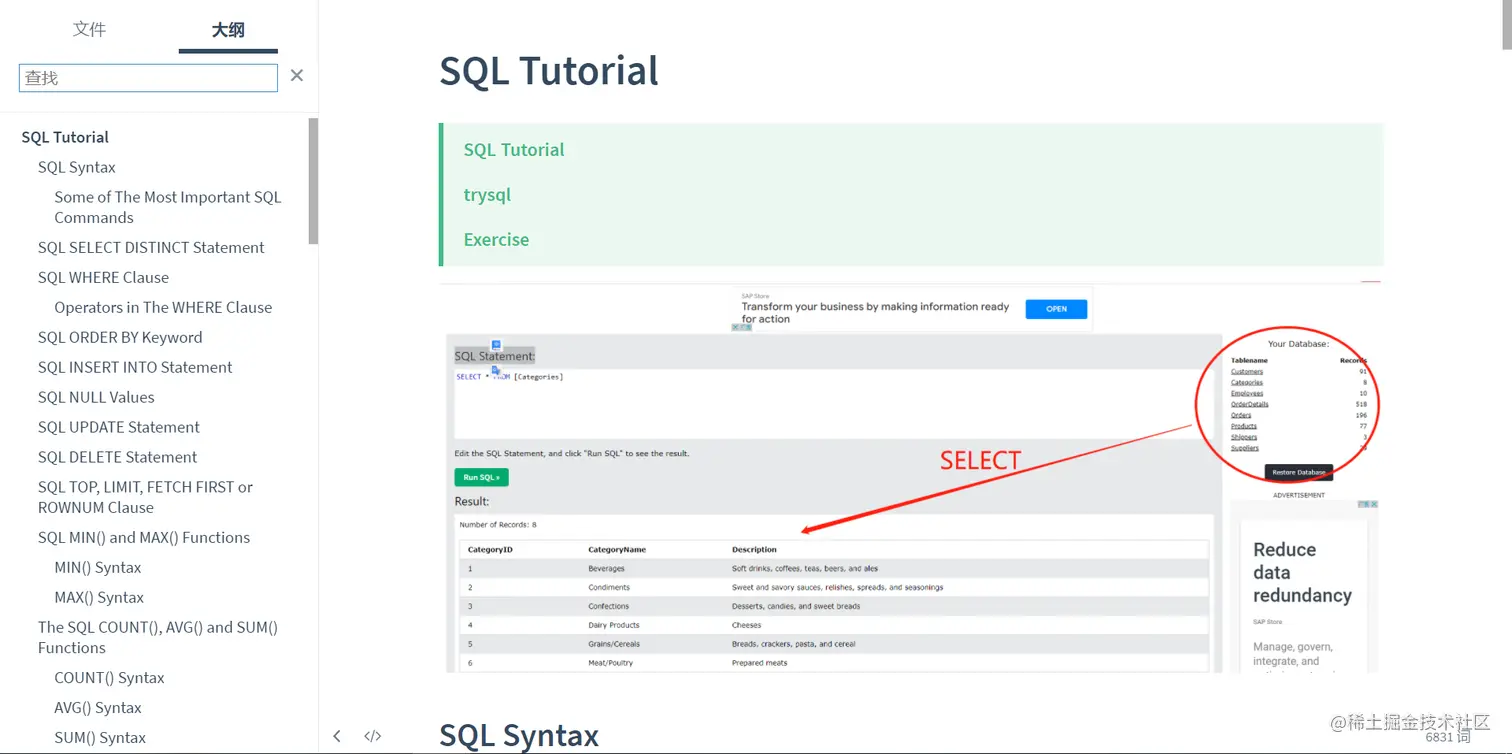Show word count details via 6831 词
The image size is (1512, 754).
[1448, 737]
